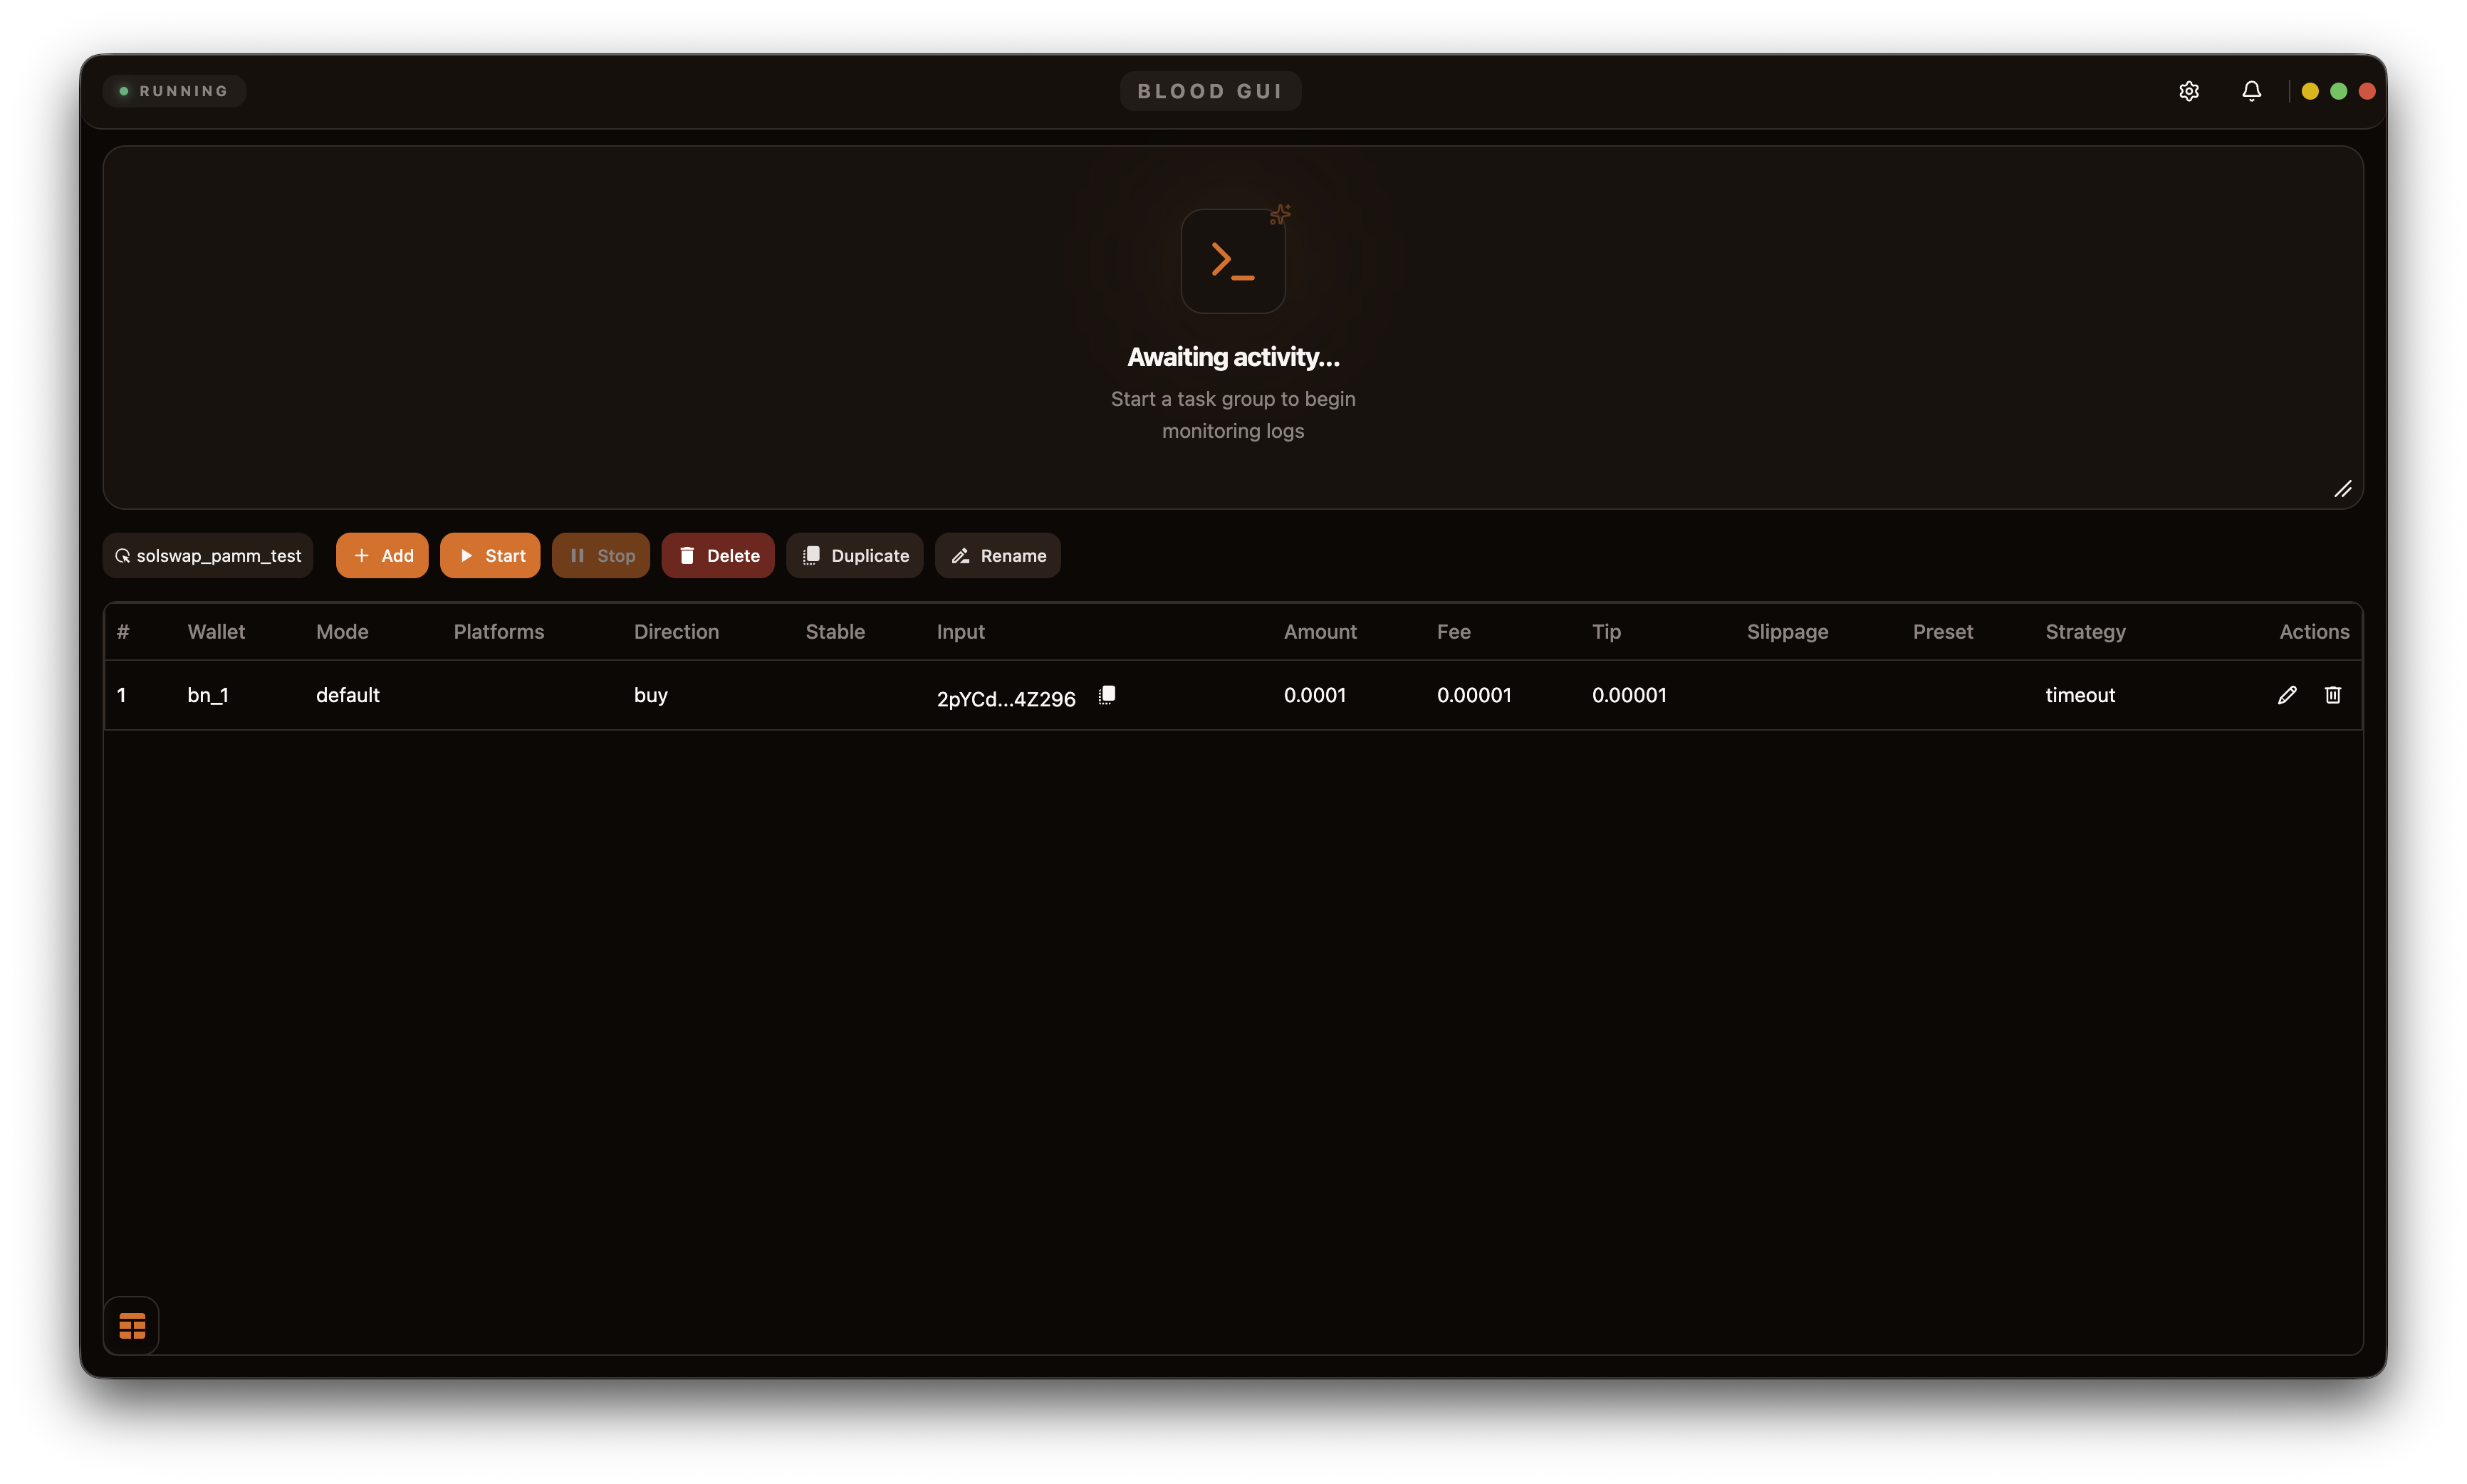Open notifications with the bell icon
The height and width of the screenshot is (1484, 2467).
[2251, 91]
